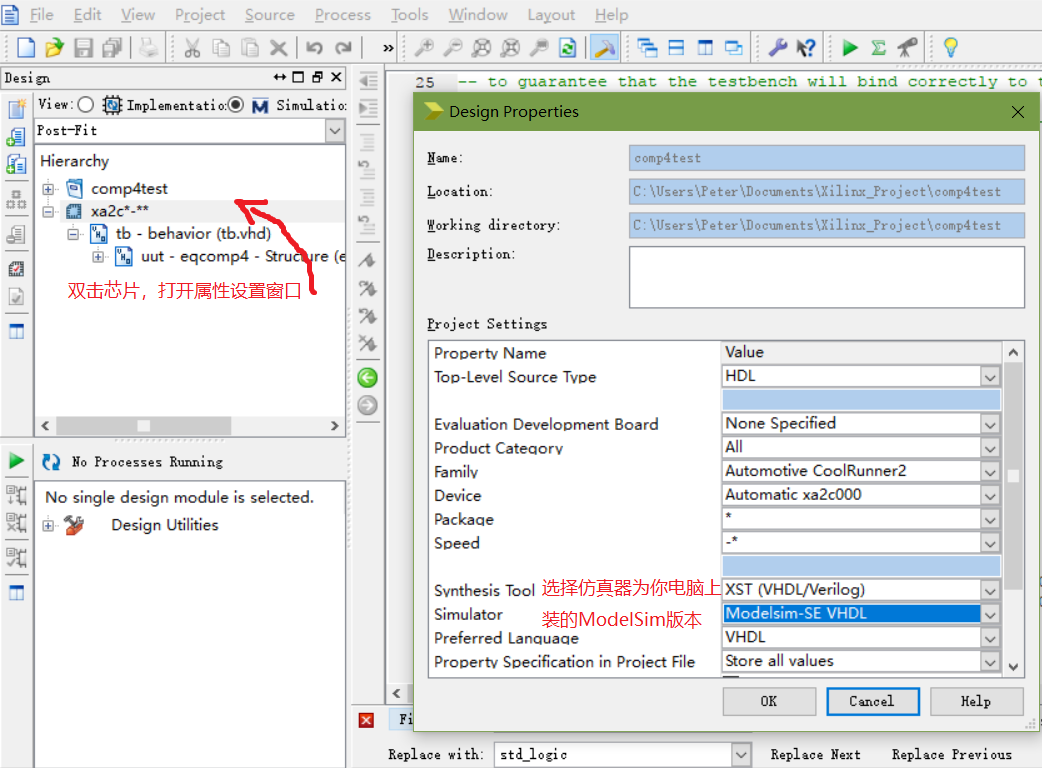Select the Implementation view radio button
This screenshot has width=1042, height=768.
coord(85,104)
